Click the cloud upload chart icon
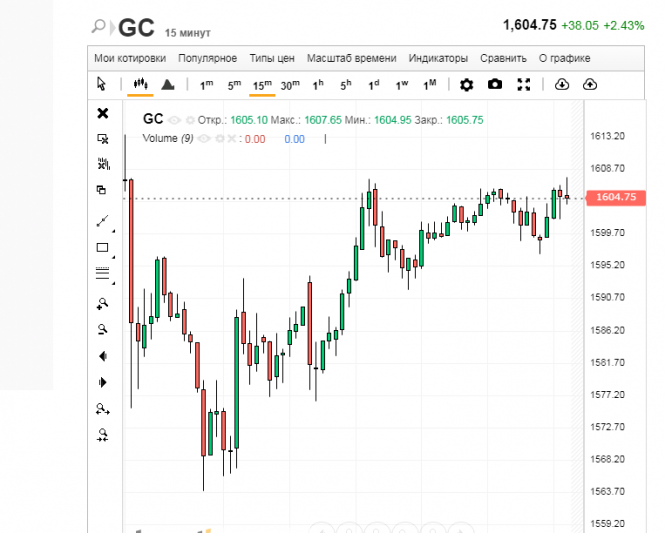The image size is (665, 533). 589,85
